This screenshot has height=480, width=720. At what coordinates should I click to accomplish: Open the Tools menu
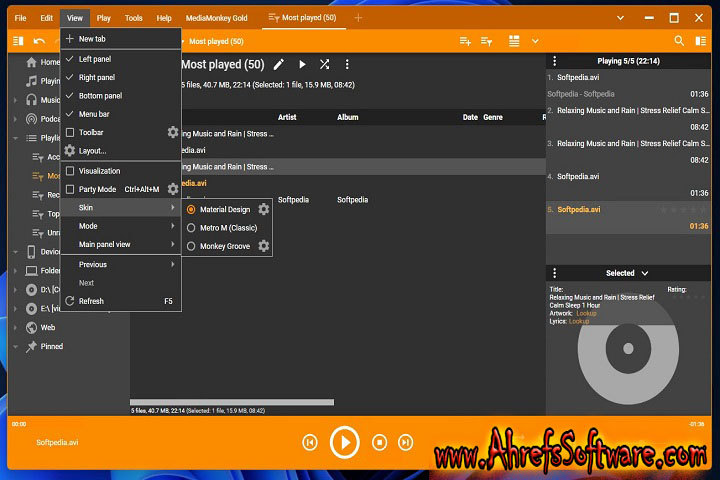(133, 18)
